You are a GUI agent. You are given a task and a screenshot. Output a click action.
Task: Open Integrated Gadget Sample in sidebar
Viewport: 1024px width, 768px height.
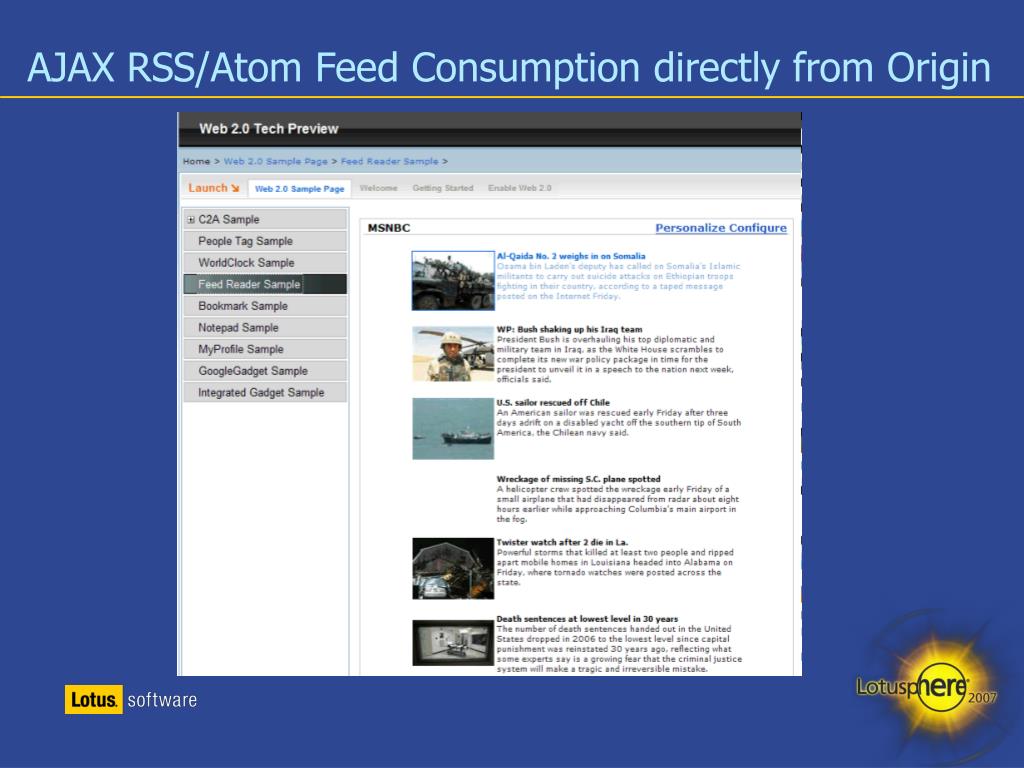tap(265, 392)
